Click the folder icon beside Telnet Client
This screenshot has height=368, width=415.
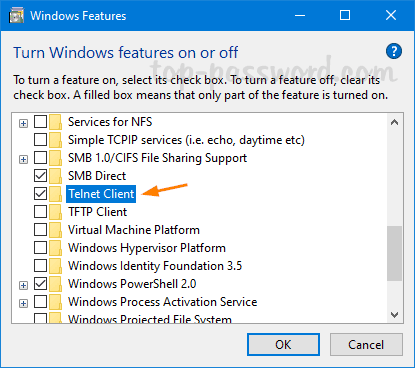click(x=55, y=194)
